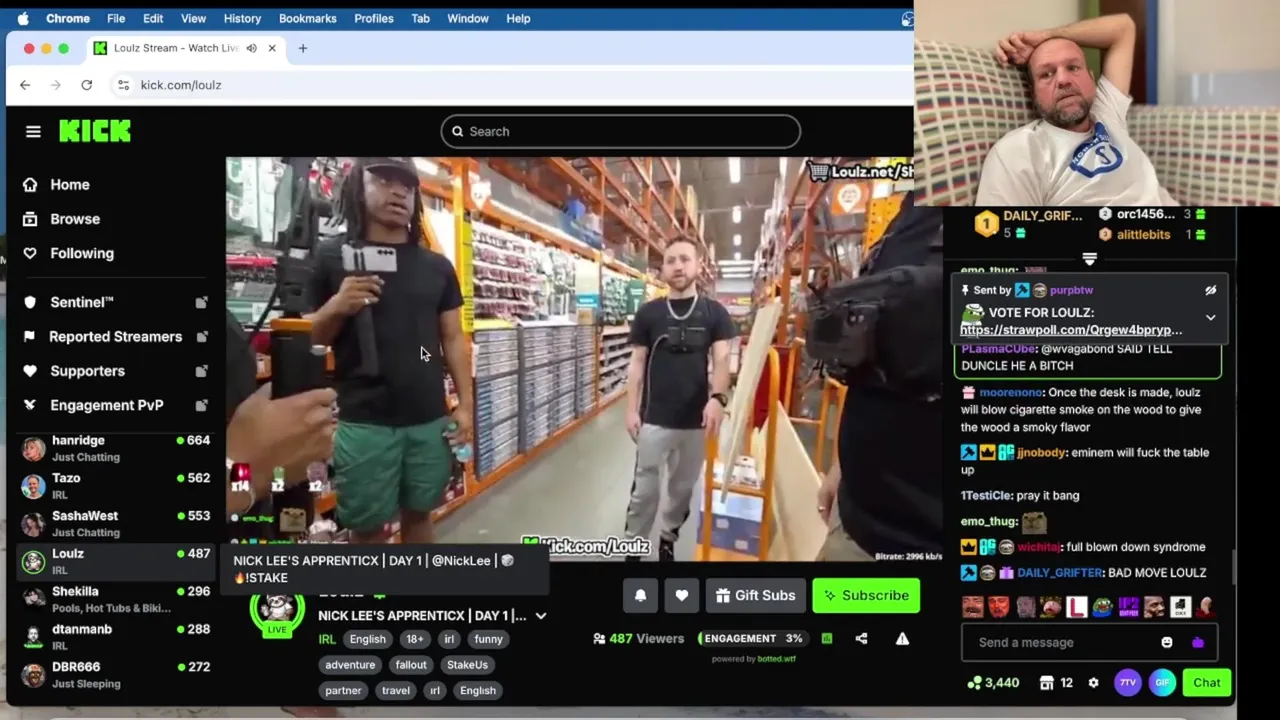Go to Home in Kick sidebar
The width and height of the screenshot is (1280, 720).
[x=57, y=185]
